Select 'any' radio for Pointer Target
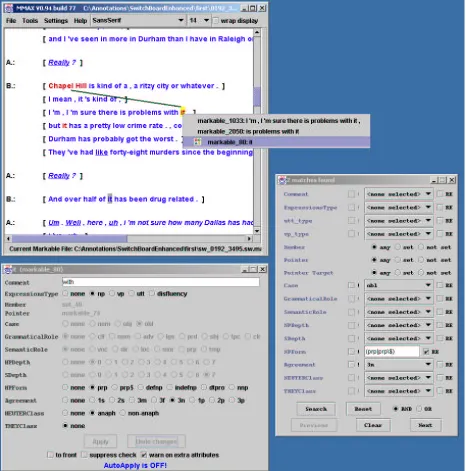 tap(374, 273)
